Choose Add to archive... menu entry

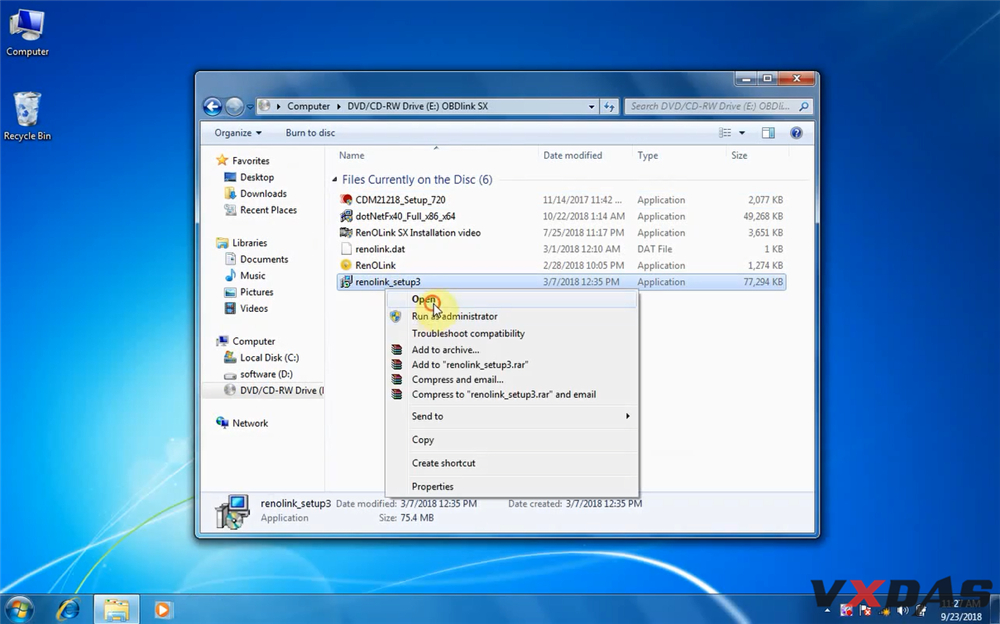point(511,350)
